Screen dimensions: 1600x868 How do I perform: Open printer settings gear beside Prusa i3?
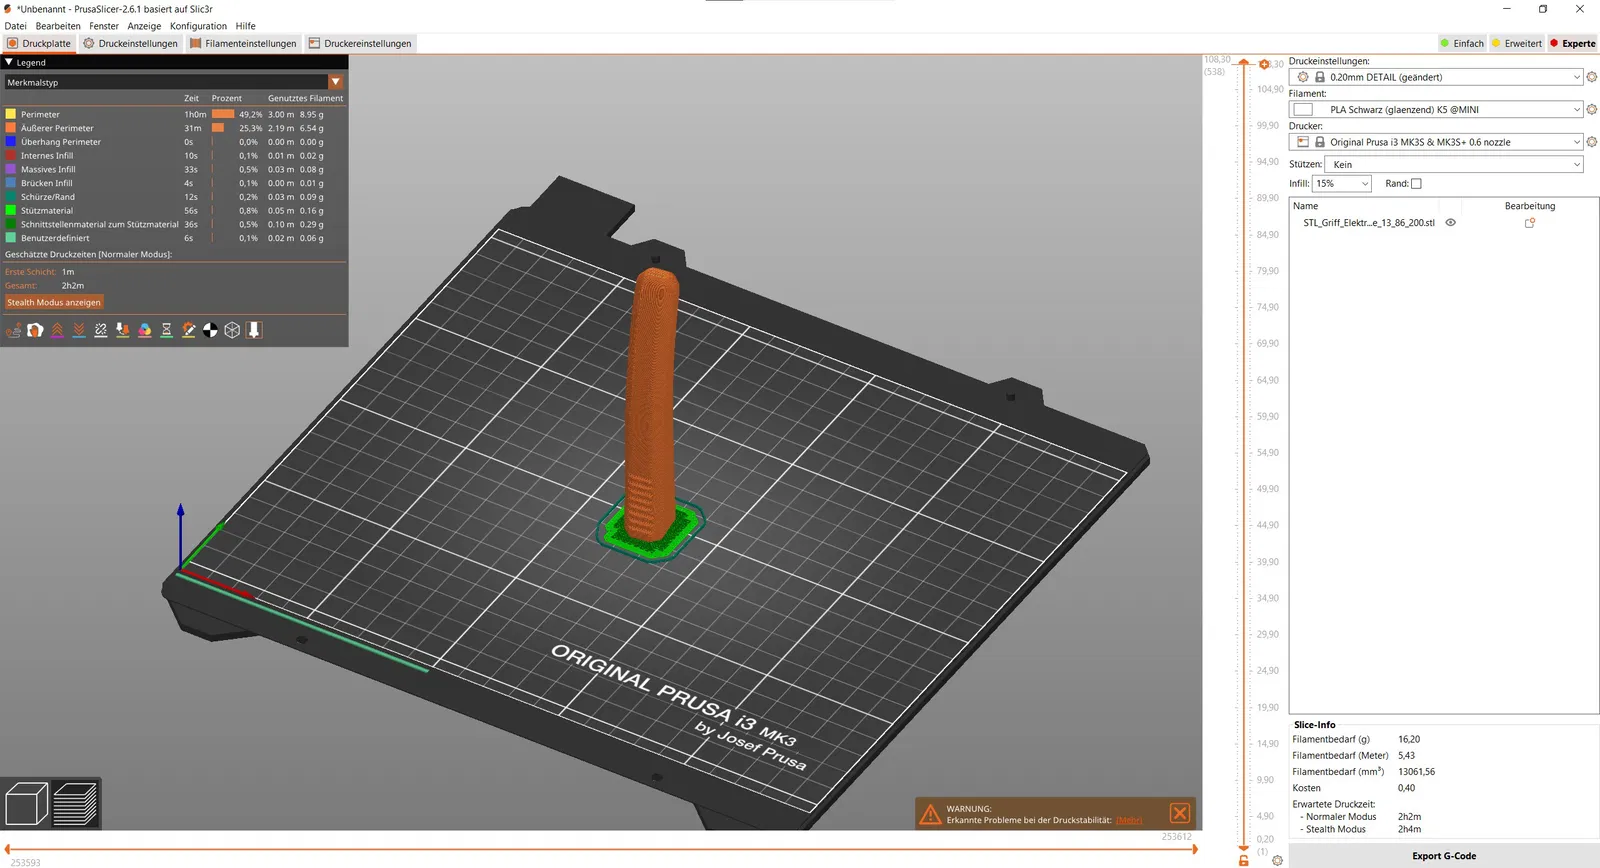pyautogui.click(x=1592, y=142)
